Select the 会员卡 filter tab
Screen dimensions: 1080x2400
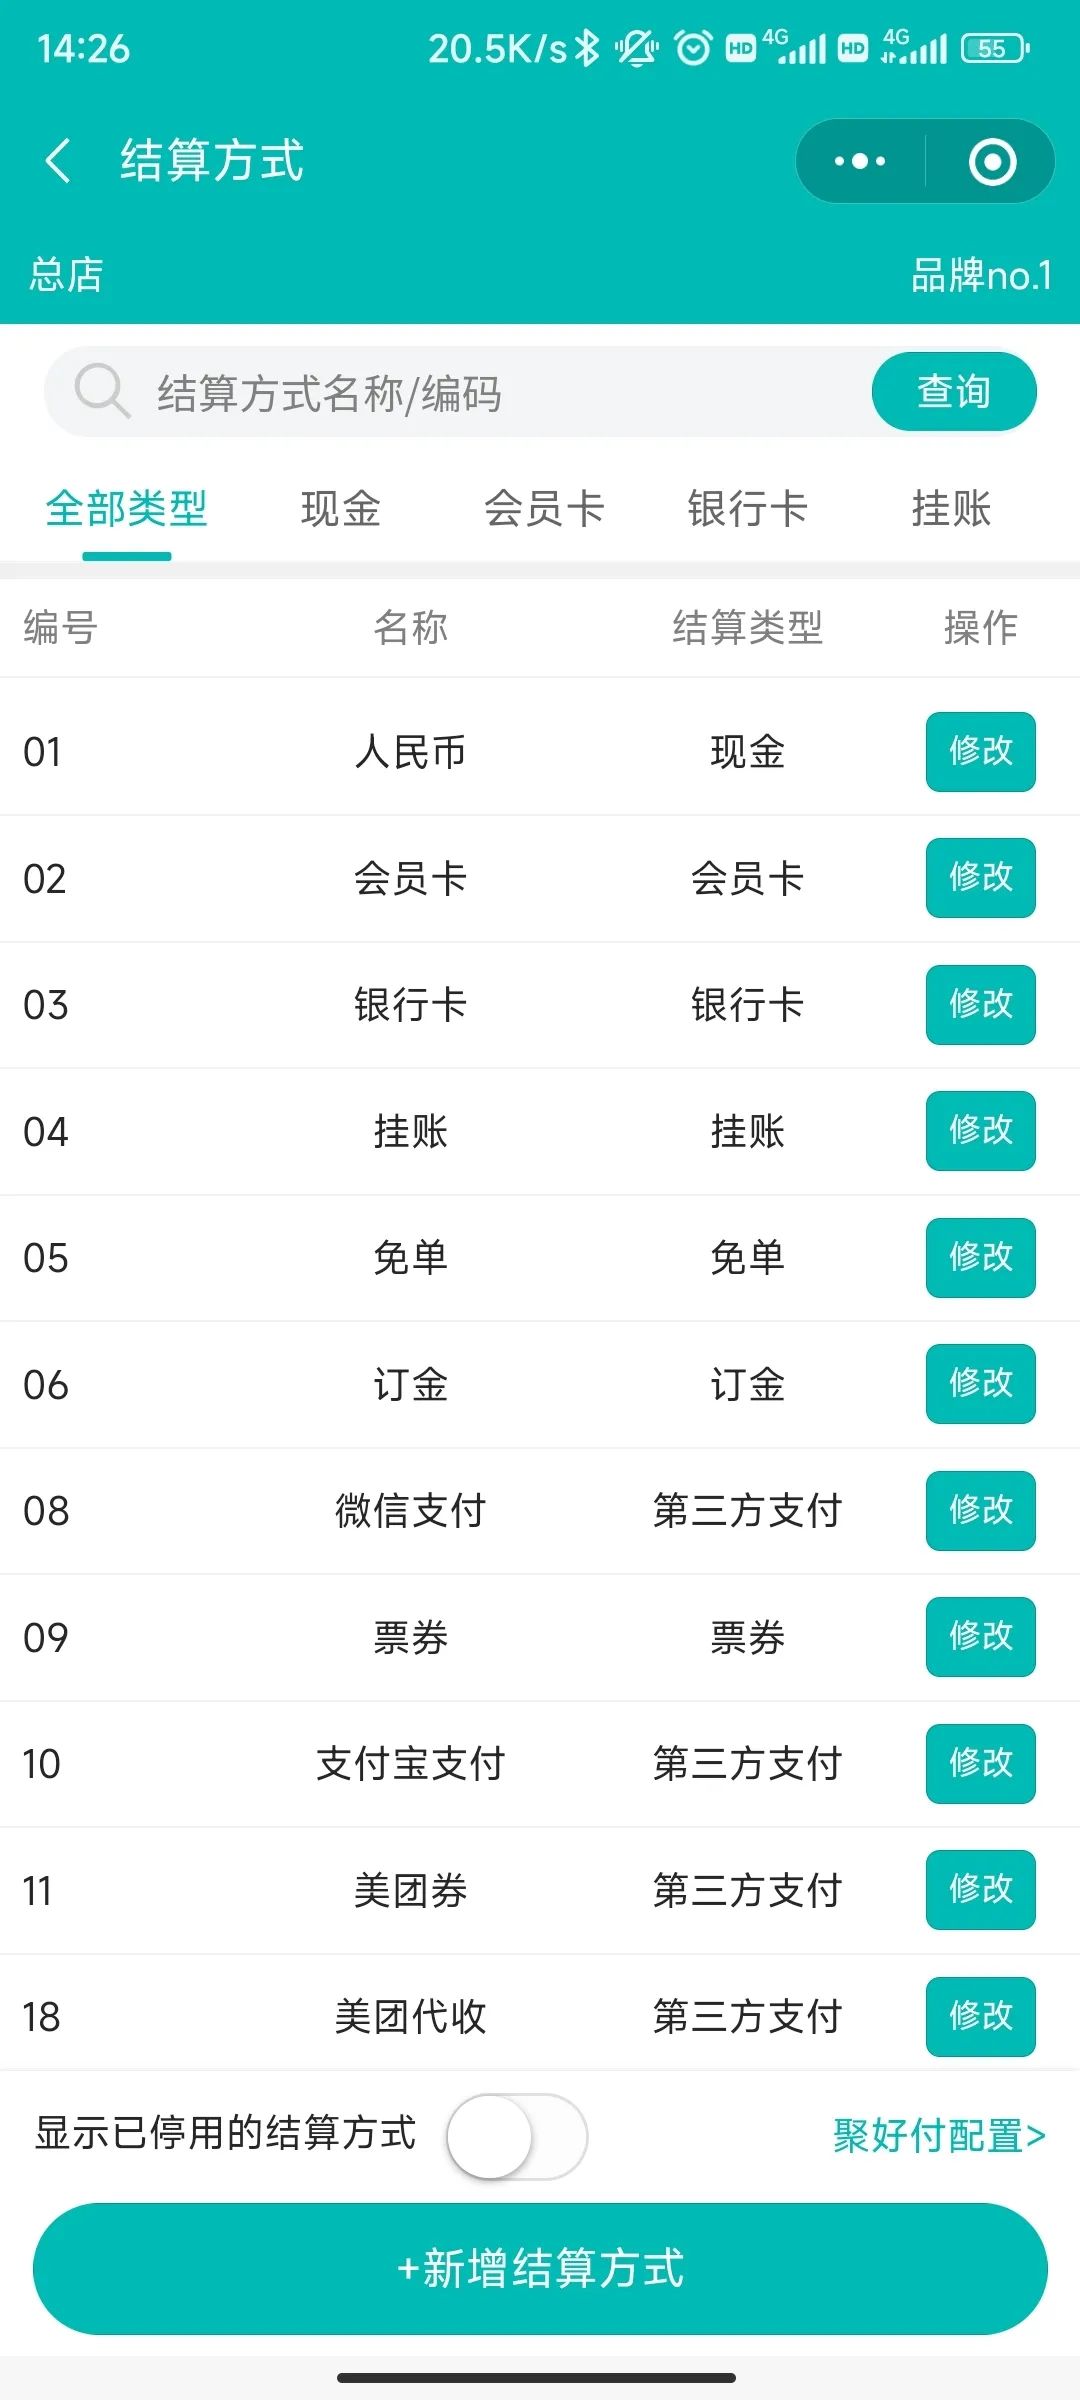(x=544, y=509)
